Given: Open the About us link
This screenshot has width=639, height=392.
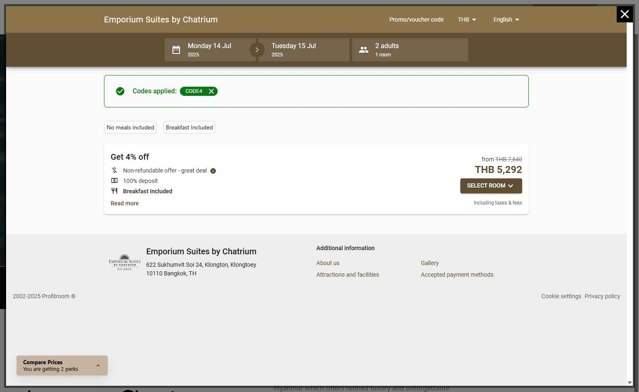Looking at the screenshot, I should click(x=328, y=263).
